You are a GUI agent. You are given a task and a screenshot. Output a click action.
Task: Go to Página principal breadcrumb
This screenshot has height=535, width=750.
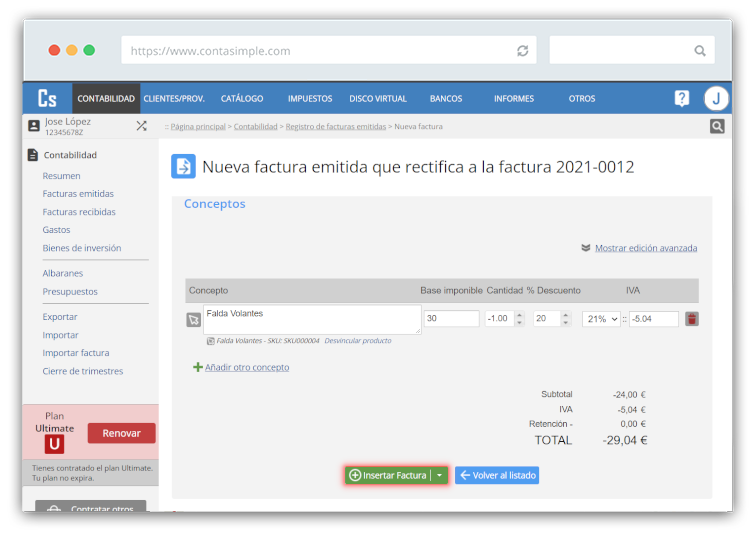(x=198, y=126)
